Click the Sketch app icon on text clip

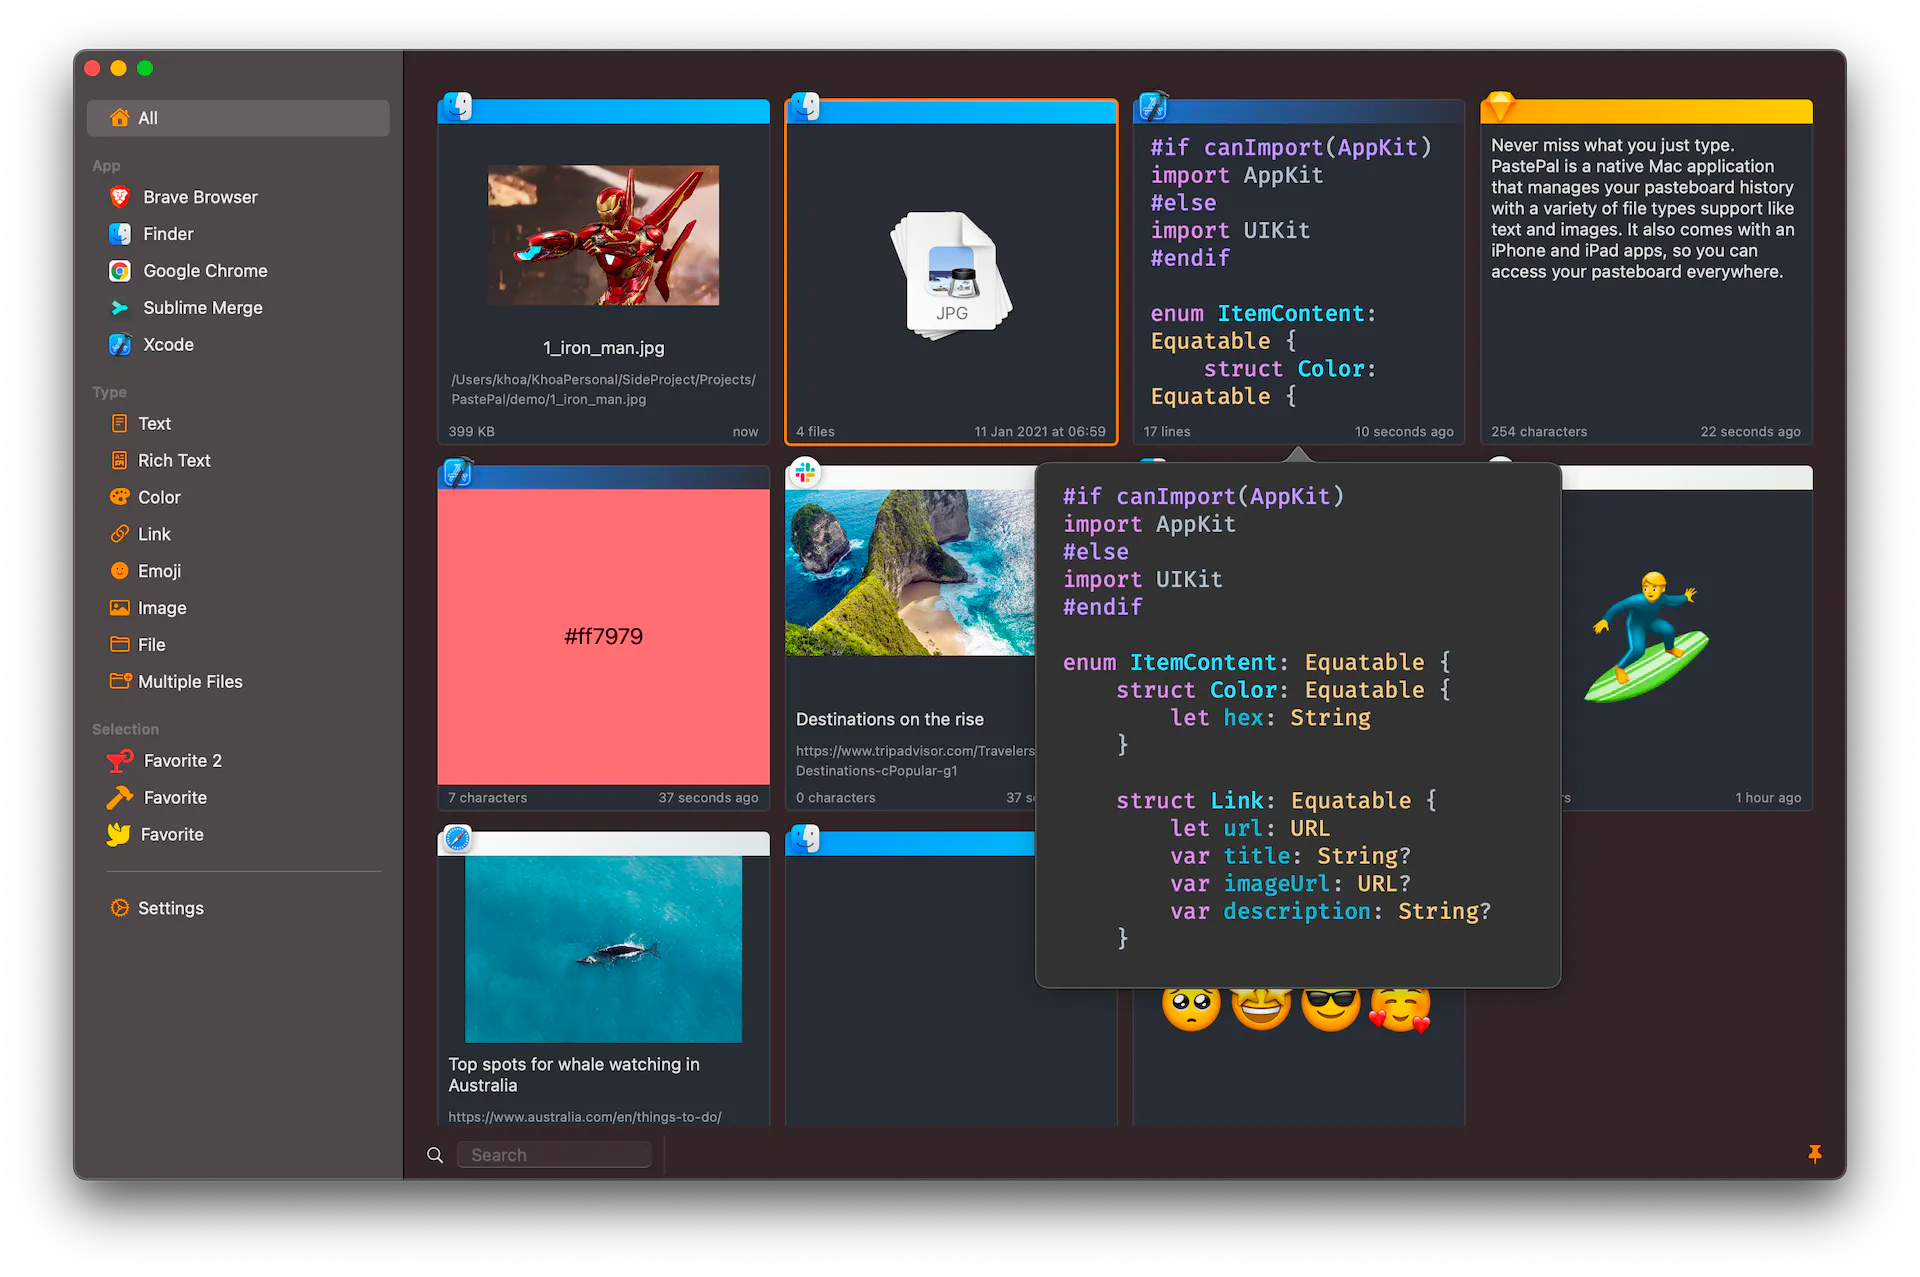click(x=1500, y=104)
